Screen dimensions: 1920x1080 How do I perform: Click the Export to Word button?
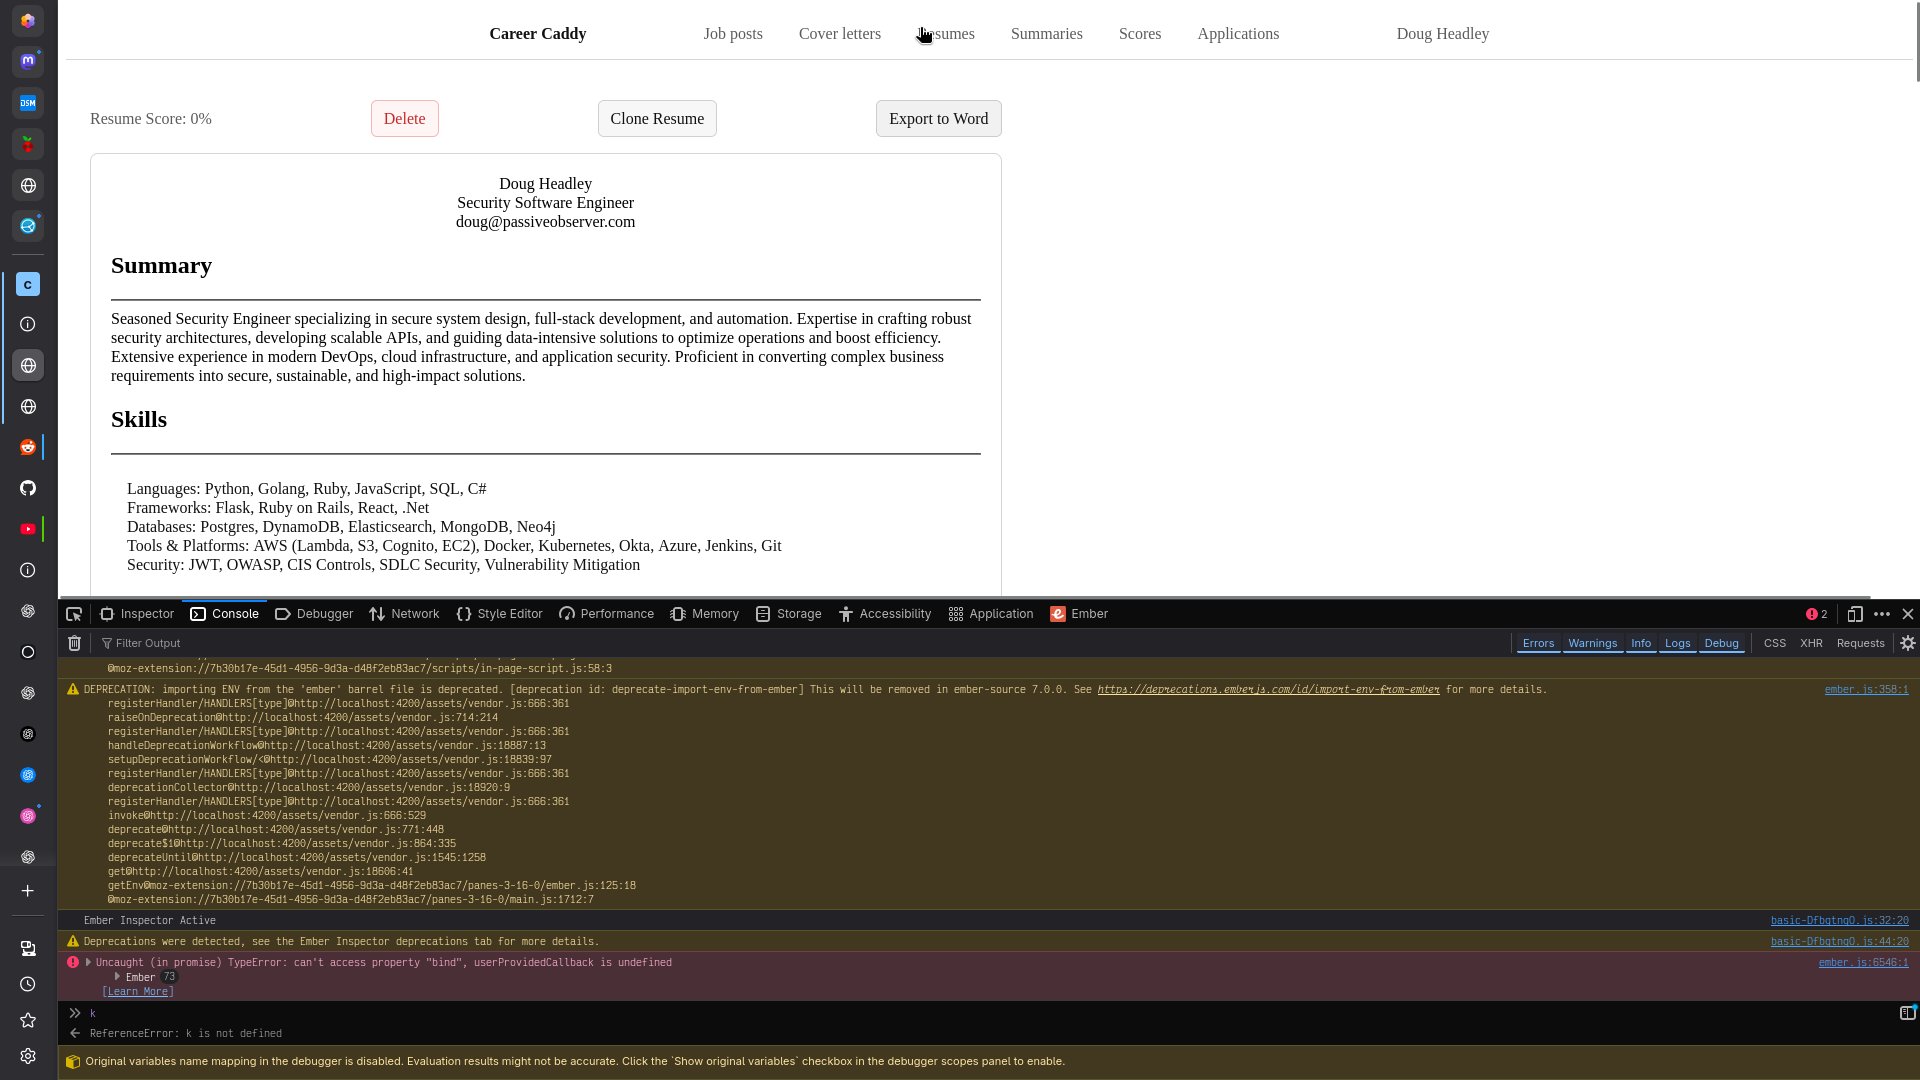coord(938,119)
